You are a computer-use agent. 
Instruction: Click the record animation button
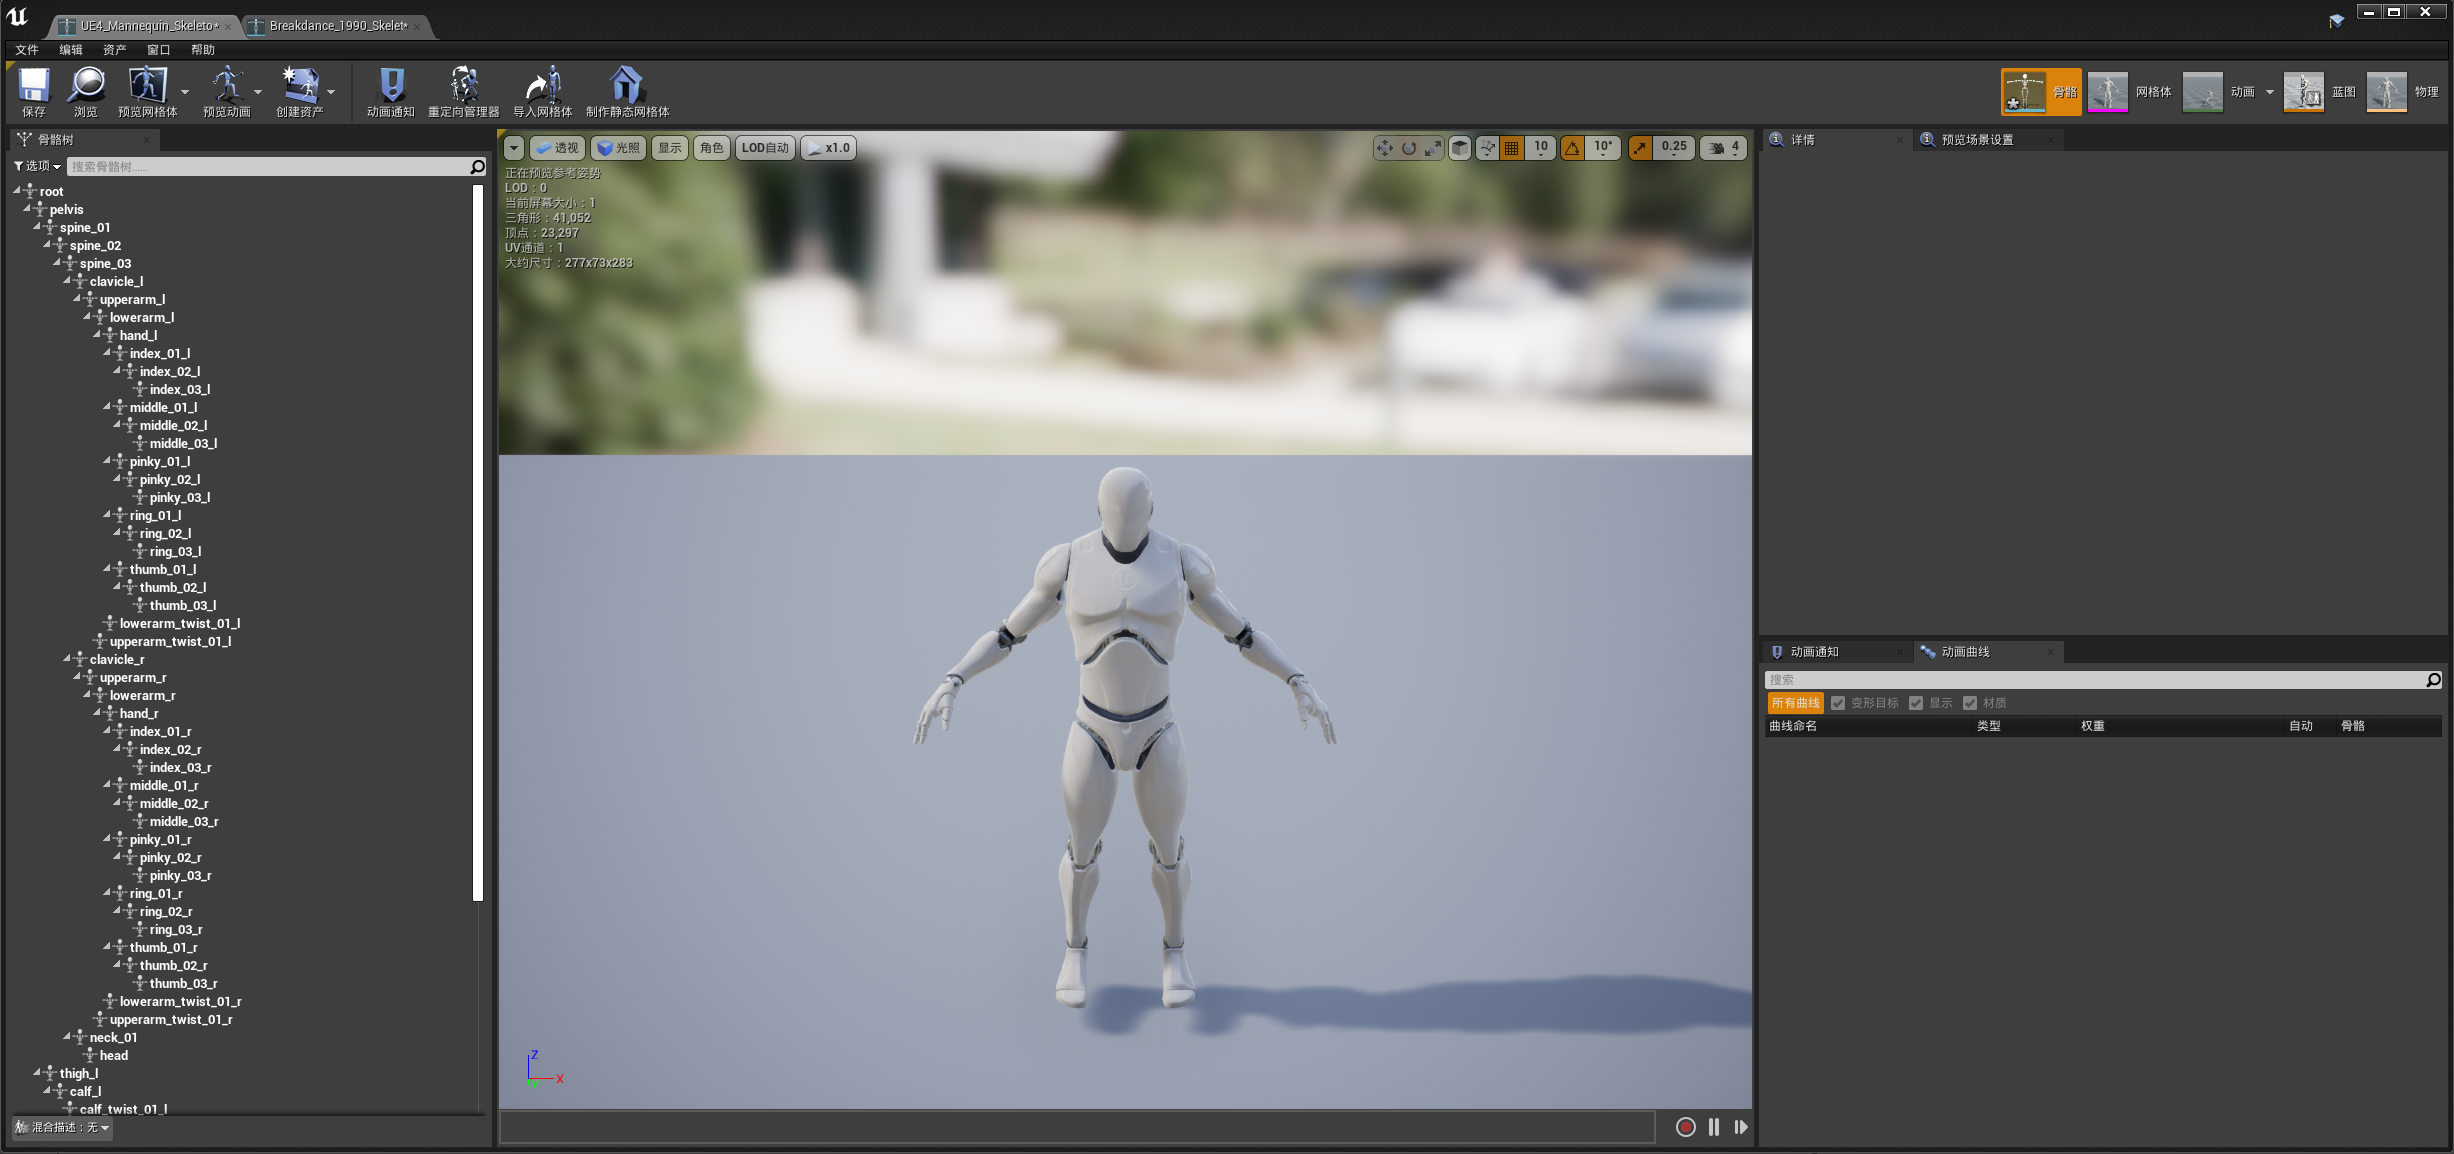(1685, 1127)
